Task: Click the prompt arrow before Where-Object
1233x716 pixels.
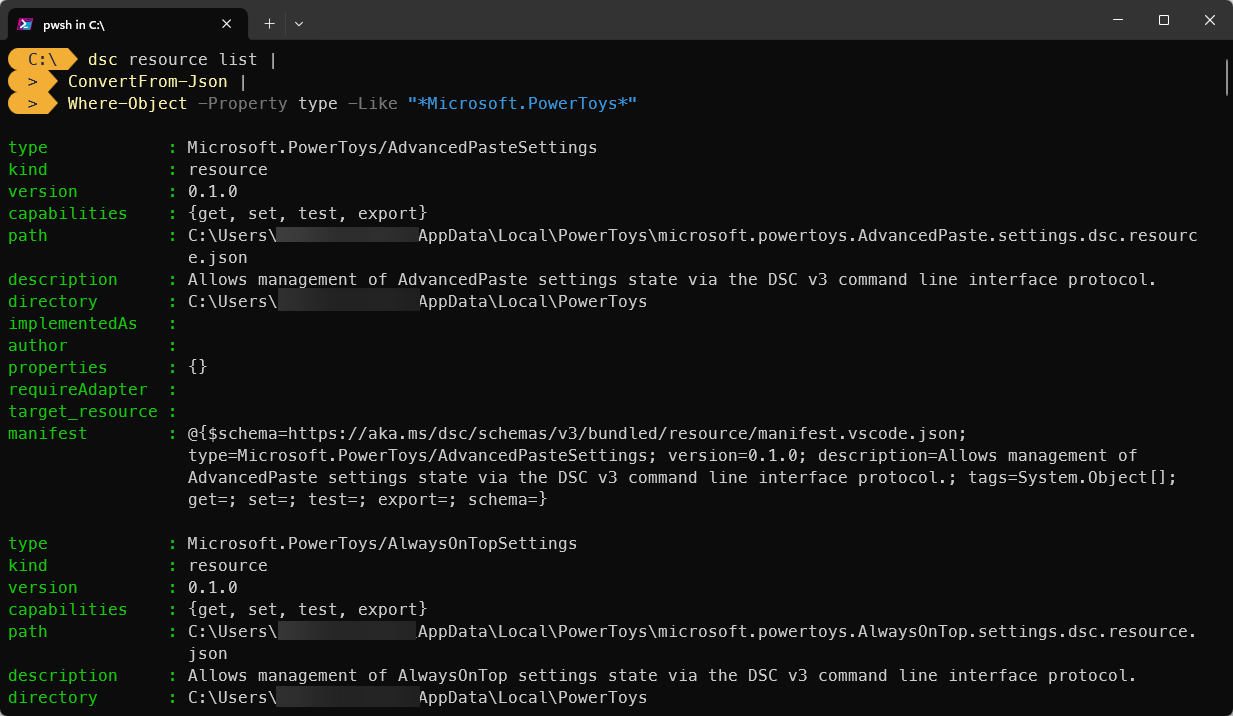Action: [33, 104]
